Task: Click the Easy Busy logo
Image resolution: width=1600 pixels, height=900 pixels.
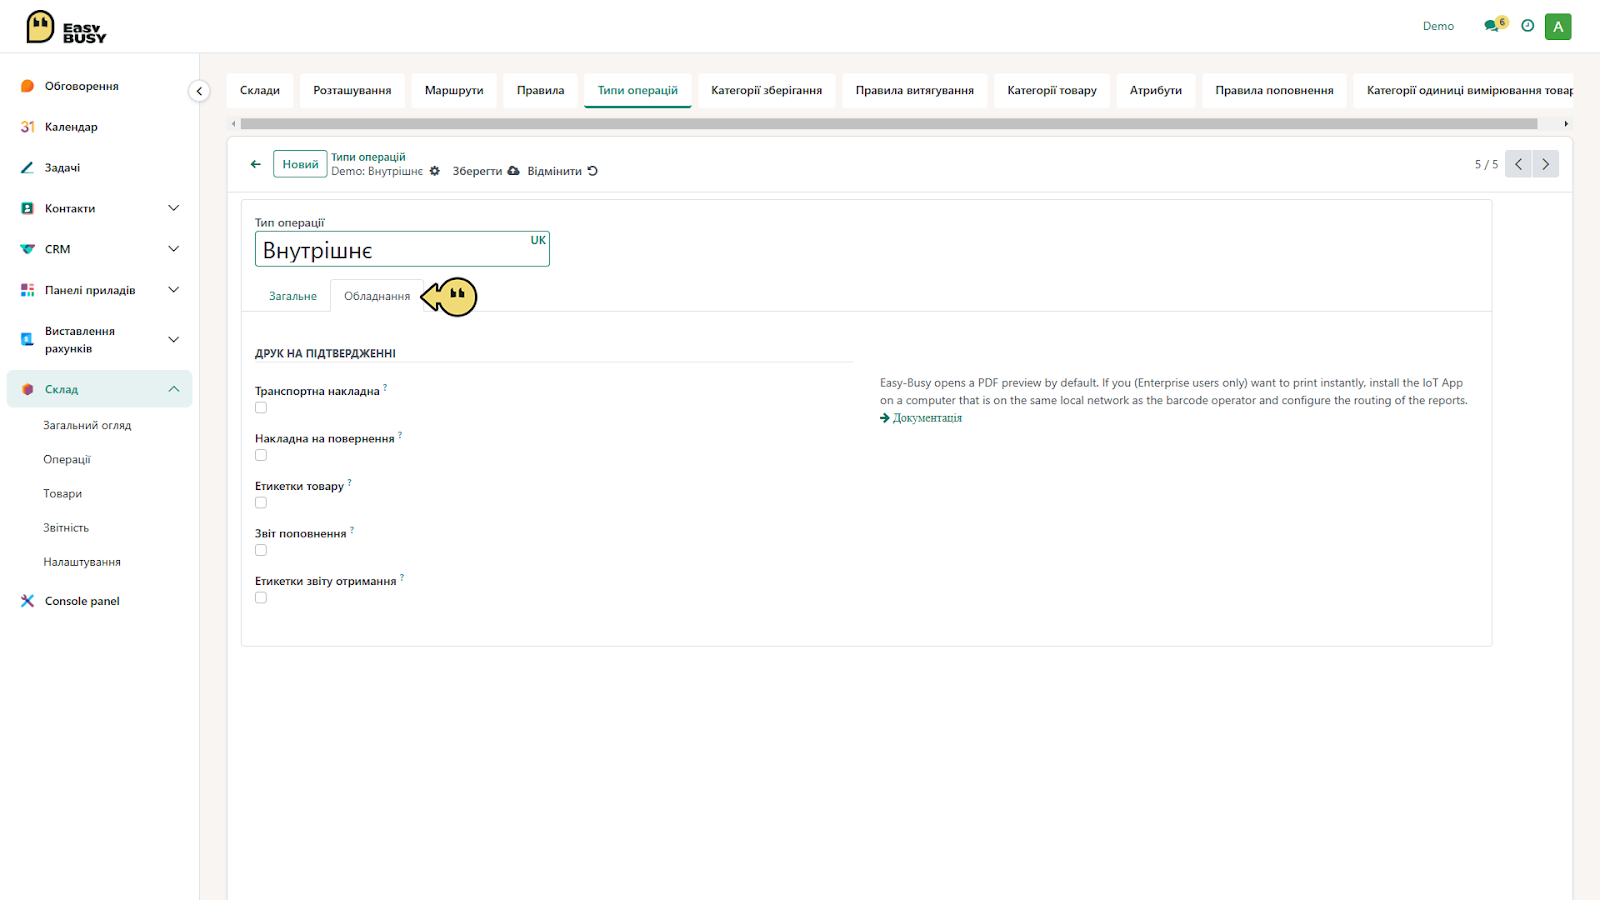Action: 66,27
